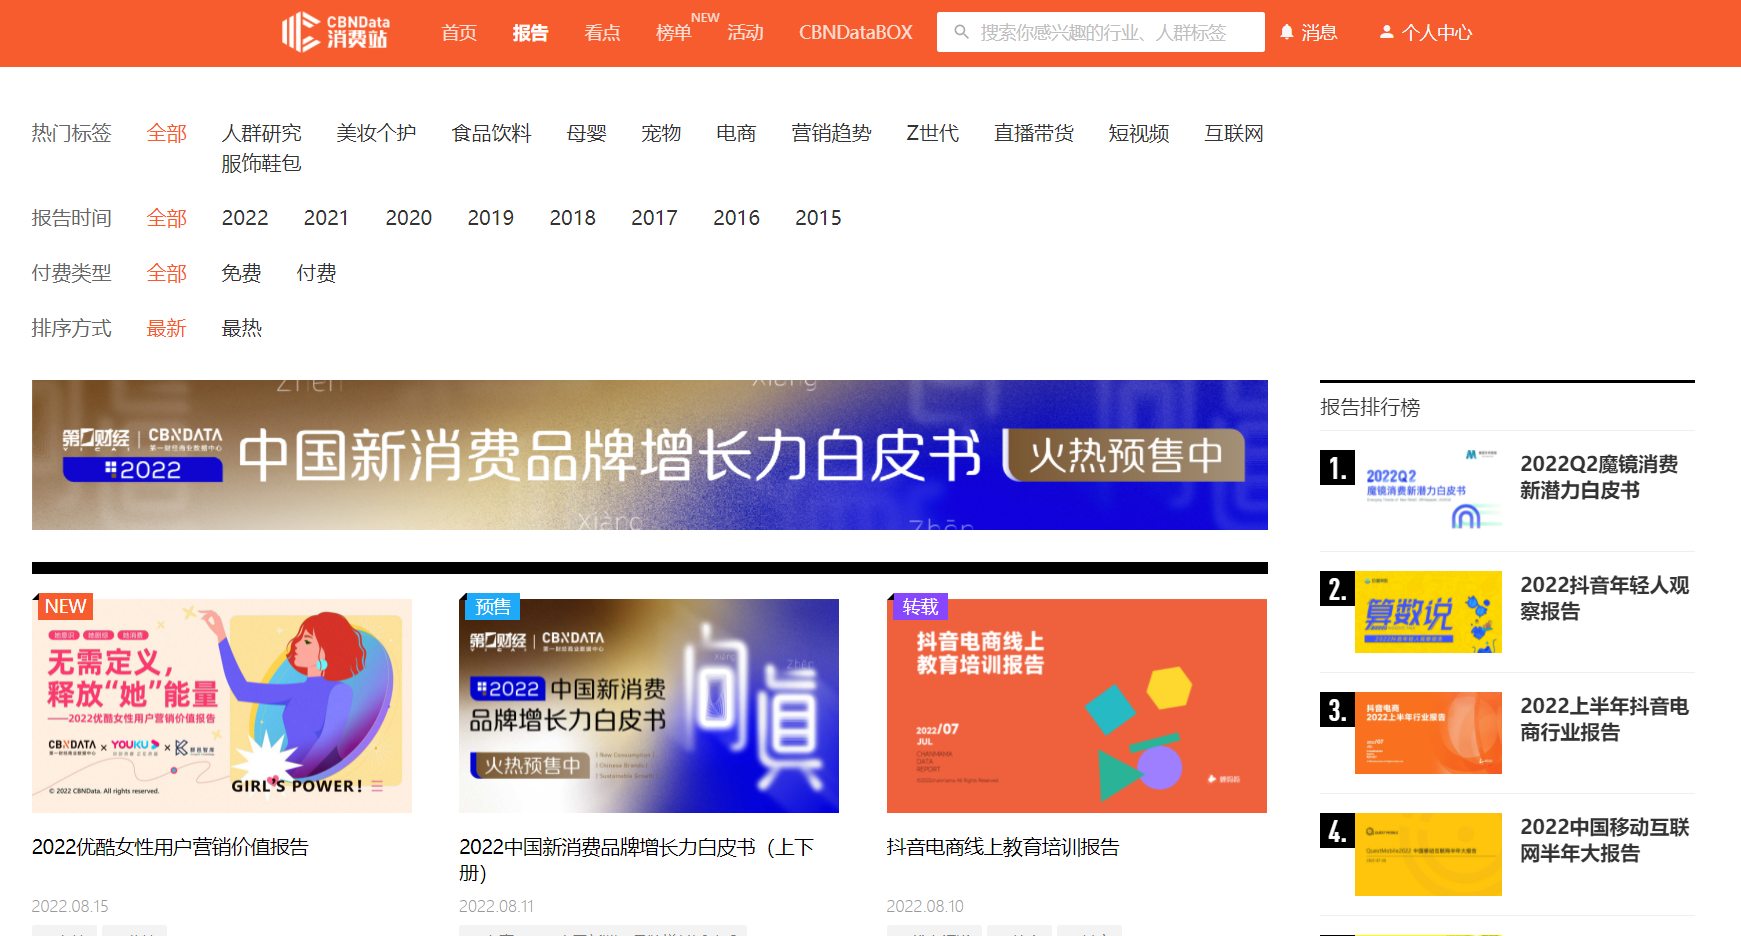The width and height of the screenshot is (1741, 936).
Task: Open the 报告 nav item
Action: click(x=530, y=33)
